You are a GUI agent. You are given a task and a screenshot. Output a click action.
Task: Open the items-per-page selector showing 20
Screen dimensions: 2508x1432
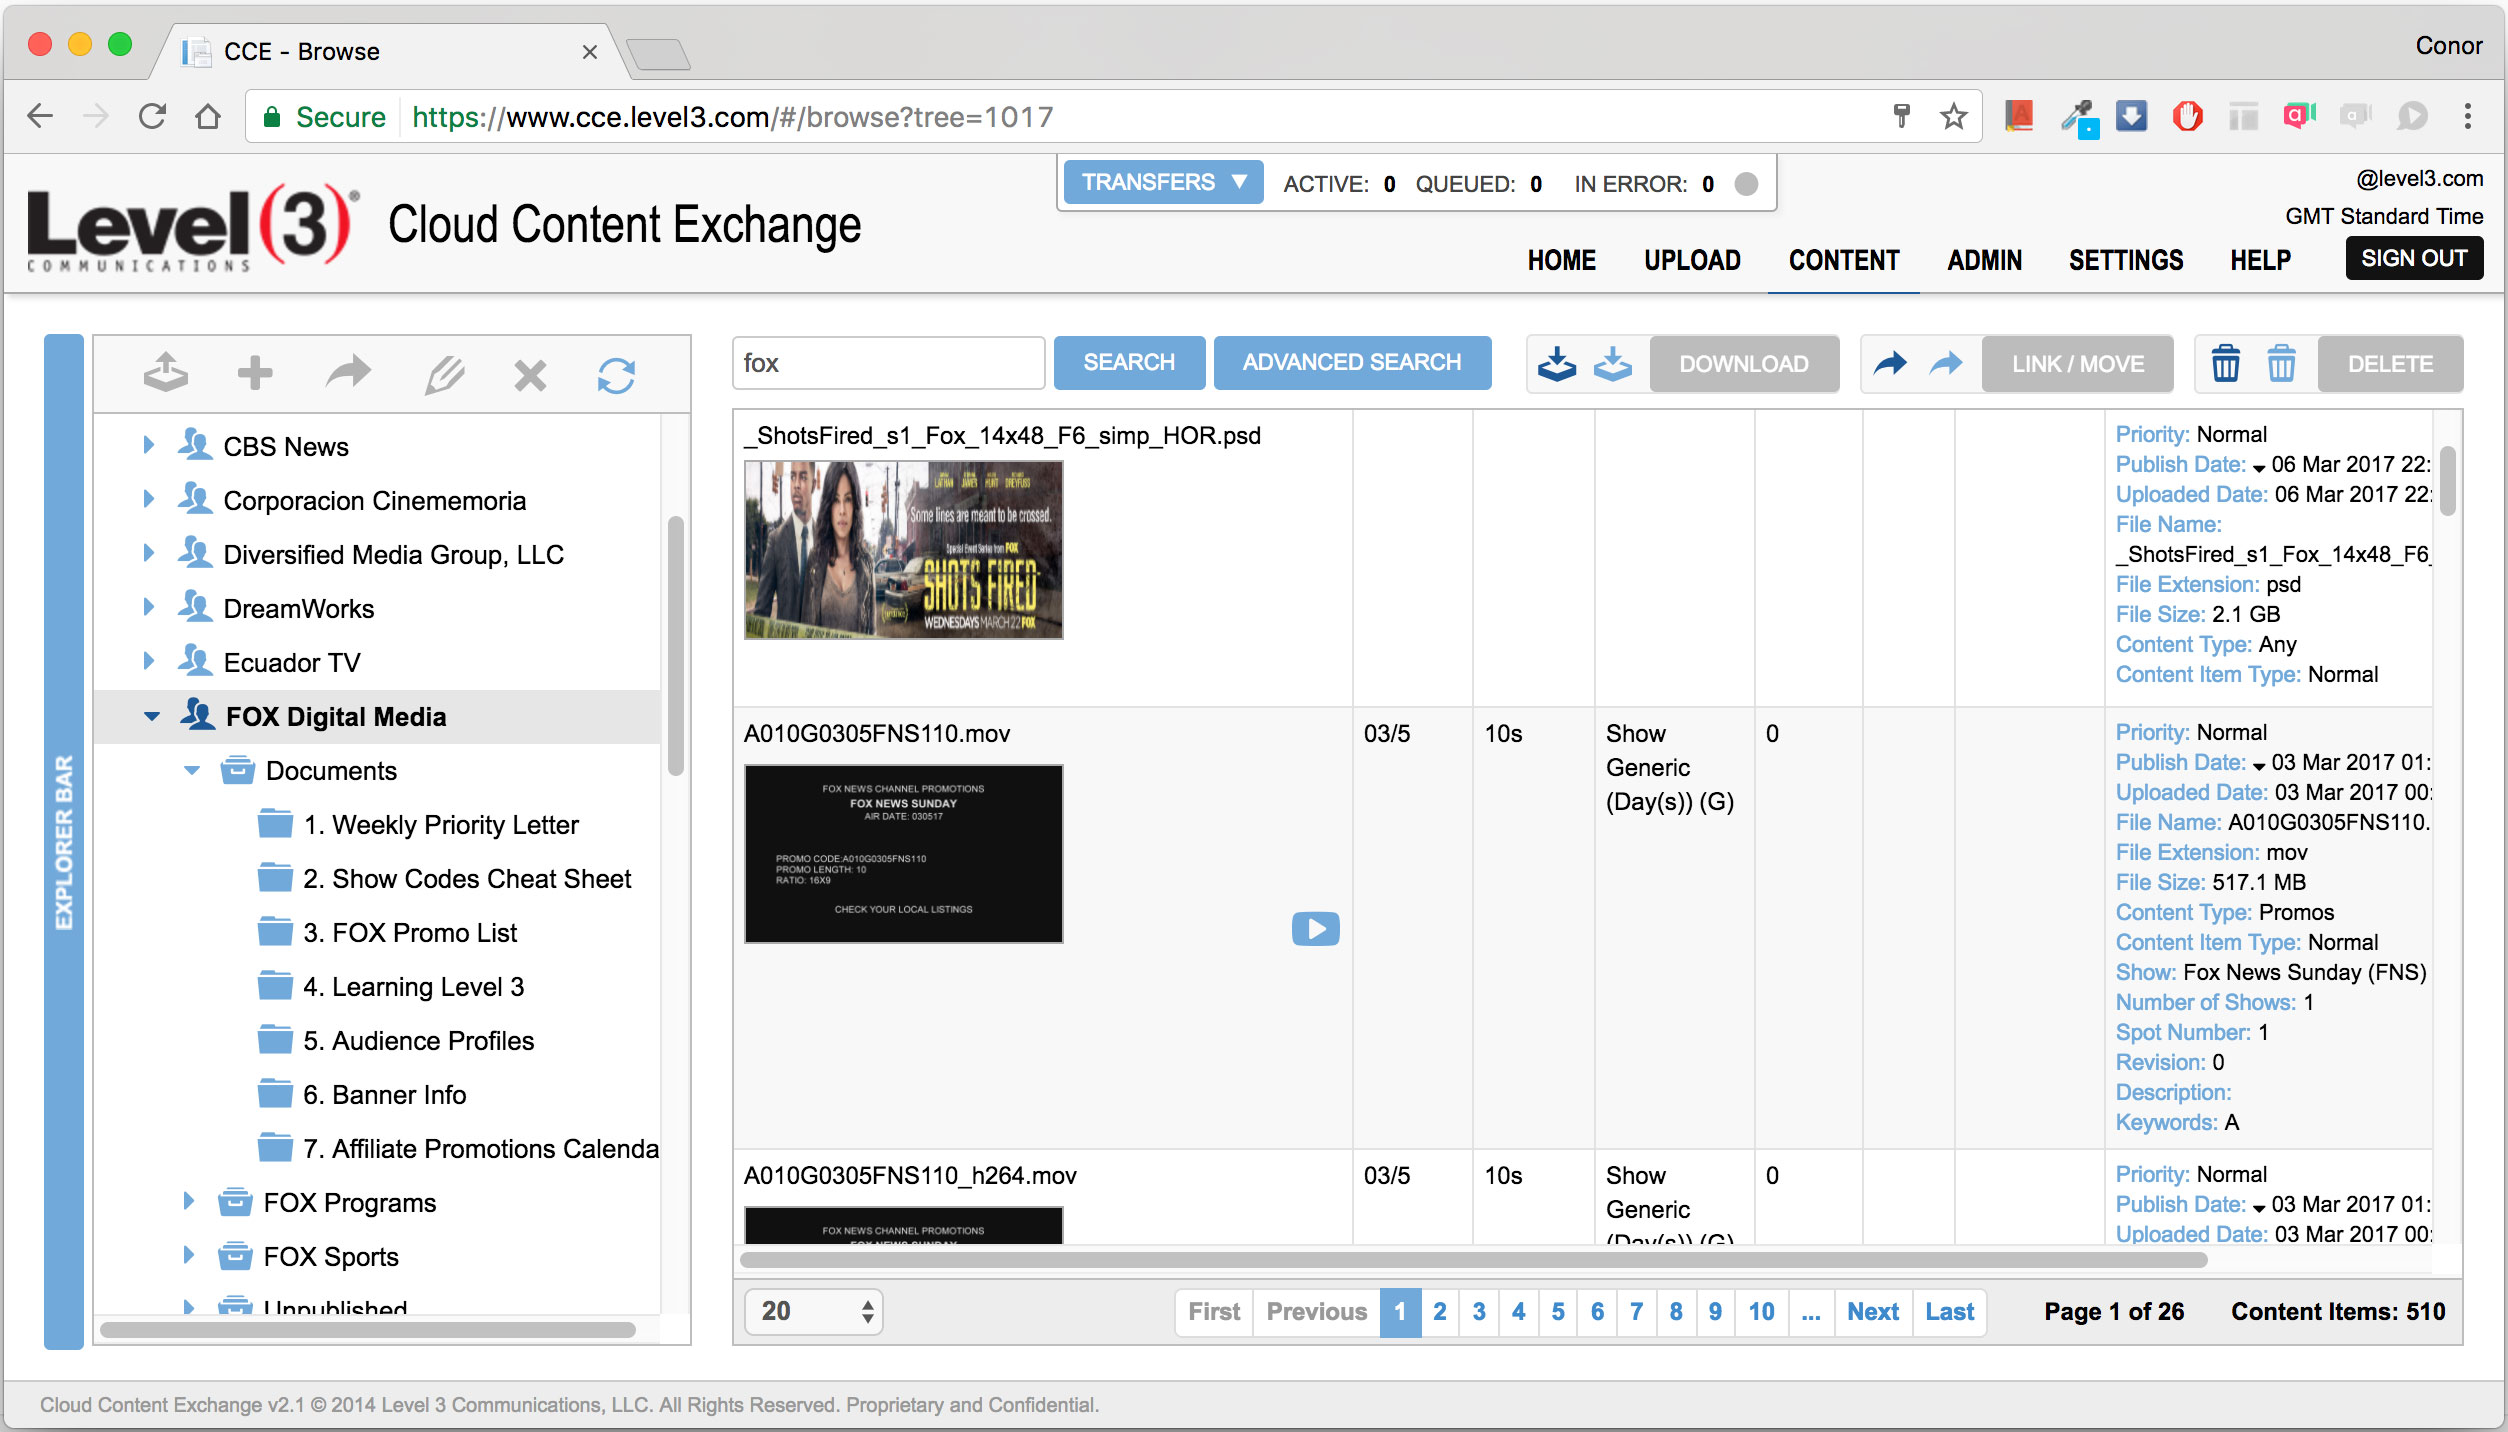pos(814,1311)
